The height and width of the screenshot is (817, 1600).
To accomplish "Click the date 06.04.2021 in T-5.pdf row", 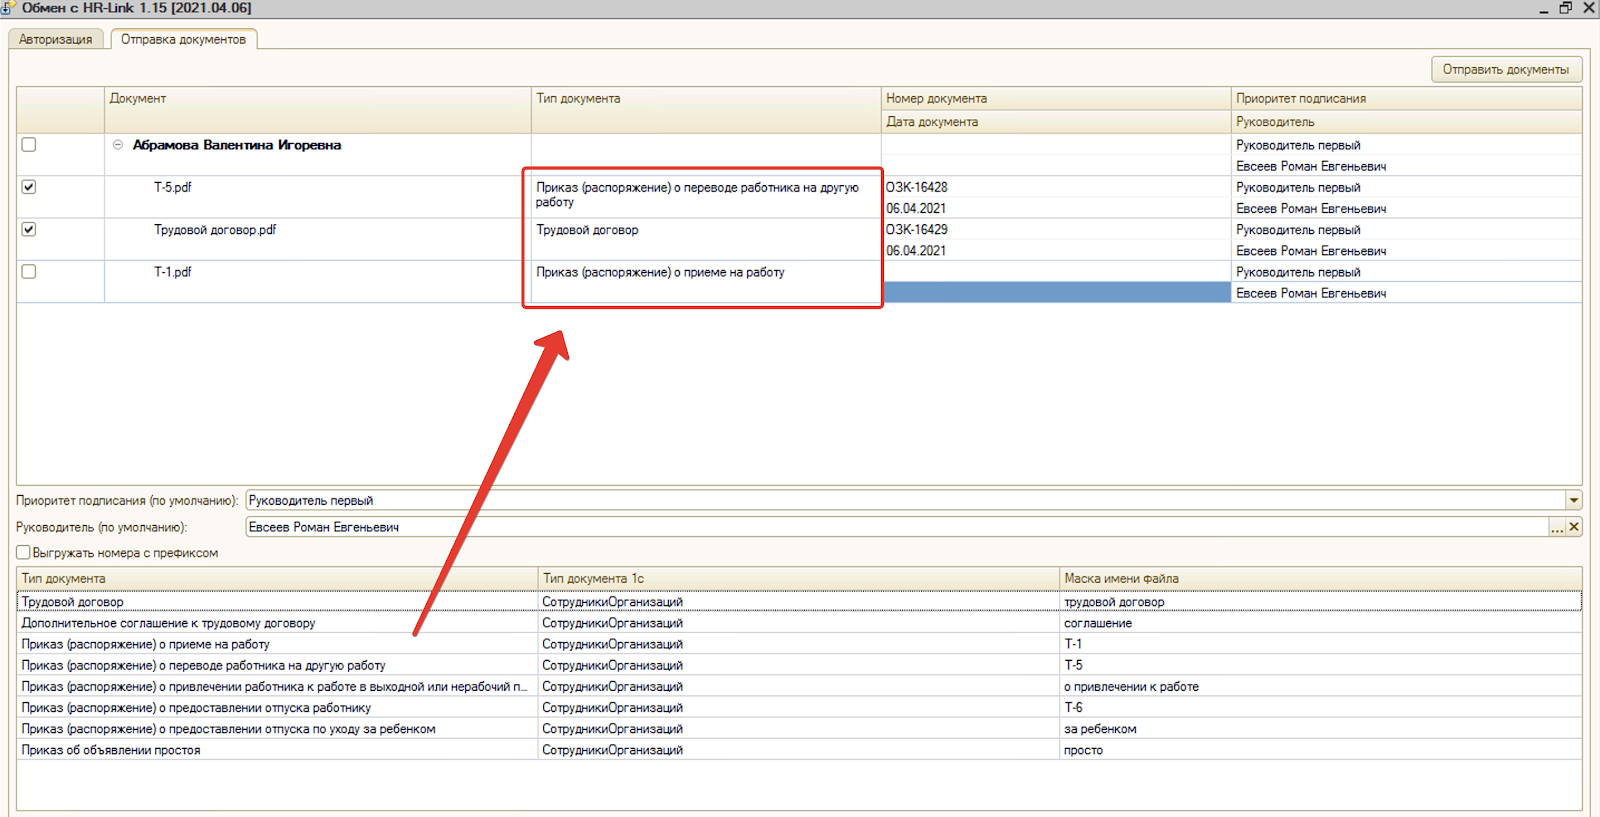I will point(916,208).
